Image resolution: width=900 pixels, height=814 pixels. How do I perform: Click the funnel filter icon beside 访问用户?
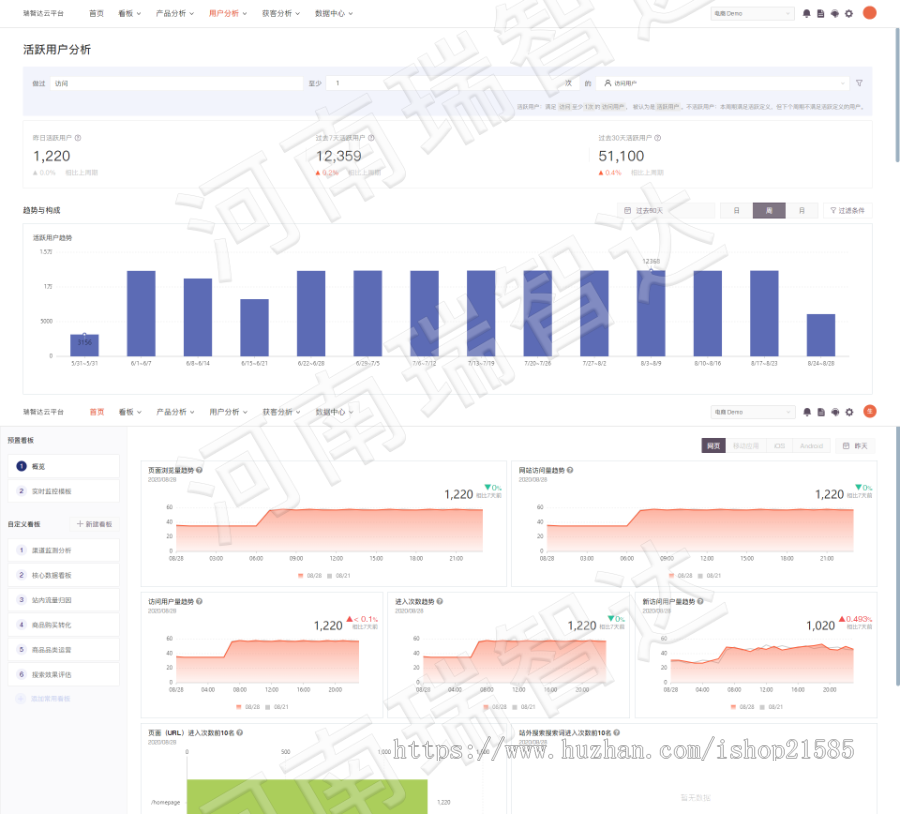pos(859,83)
